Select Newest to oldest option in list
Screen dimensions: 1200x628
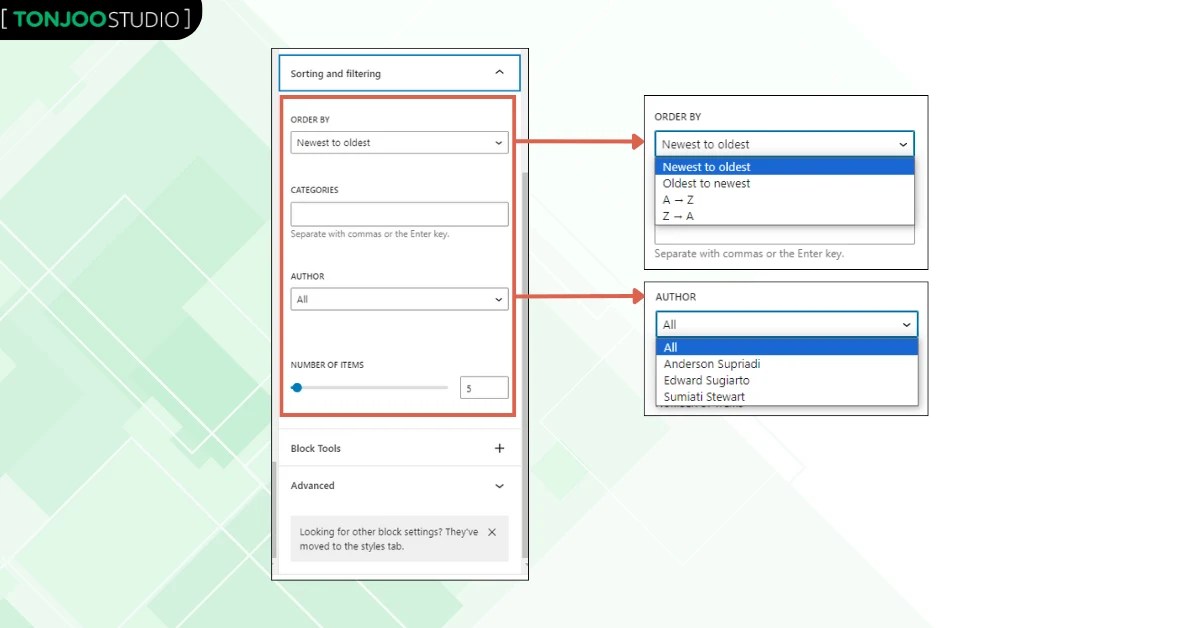pos(785,167)
